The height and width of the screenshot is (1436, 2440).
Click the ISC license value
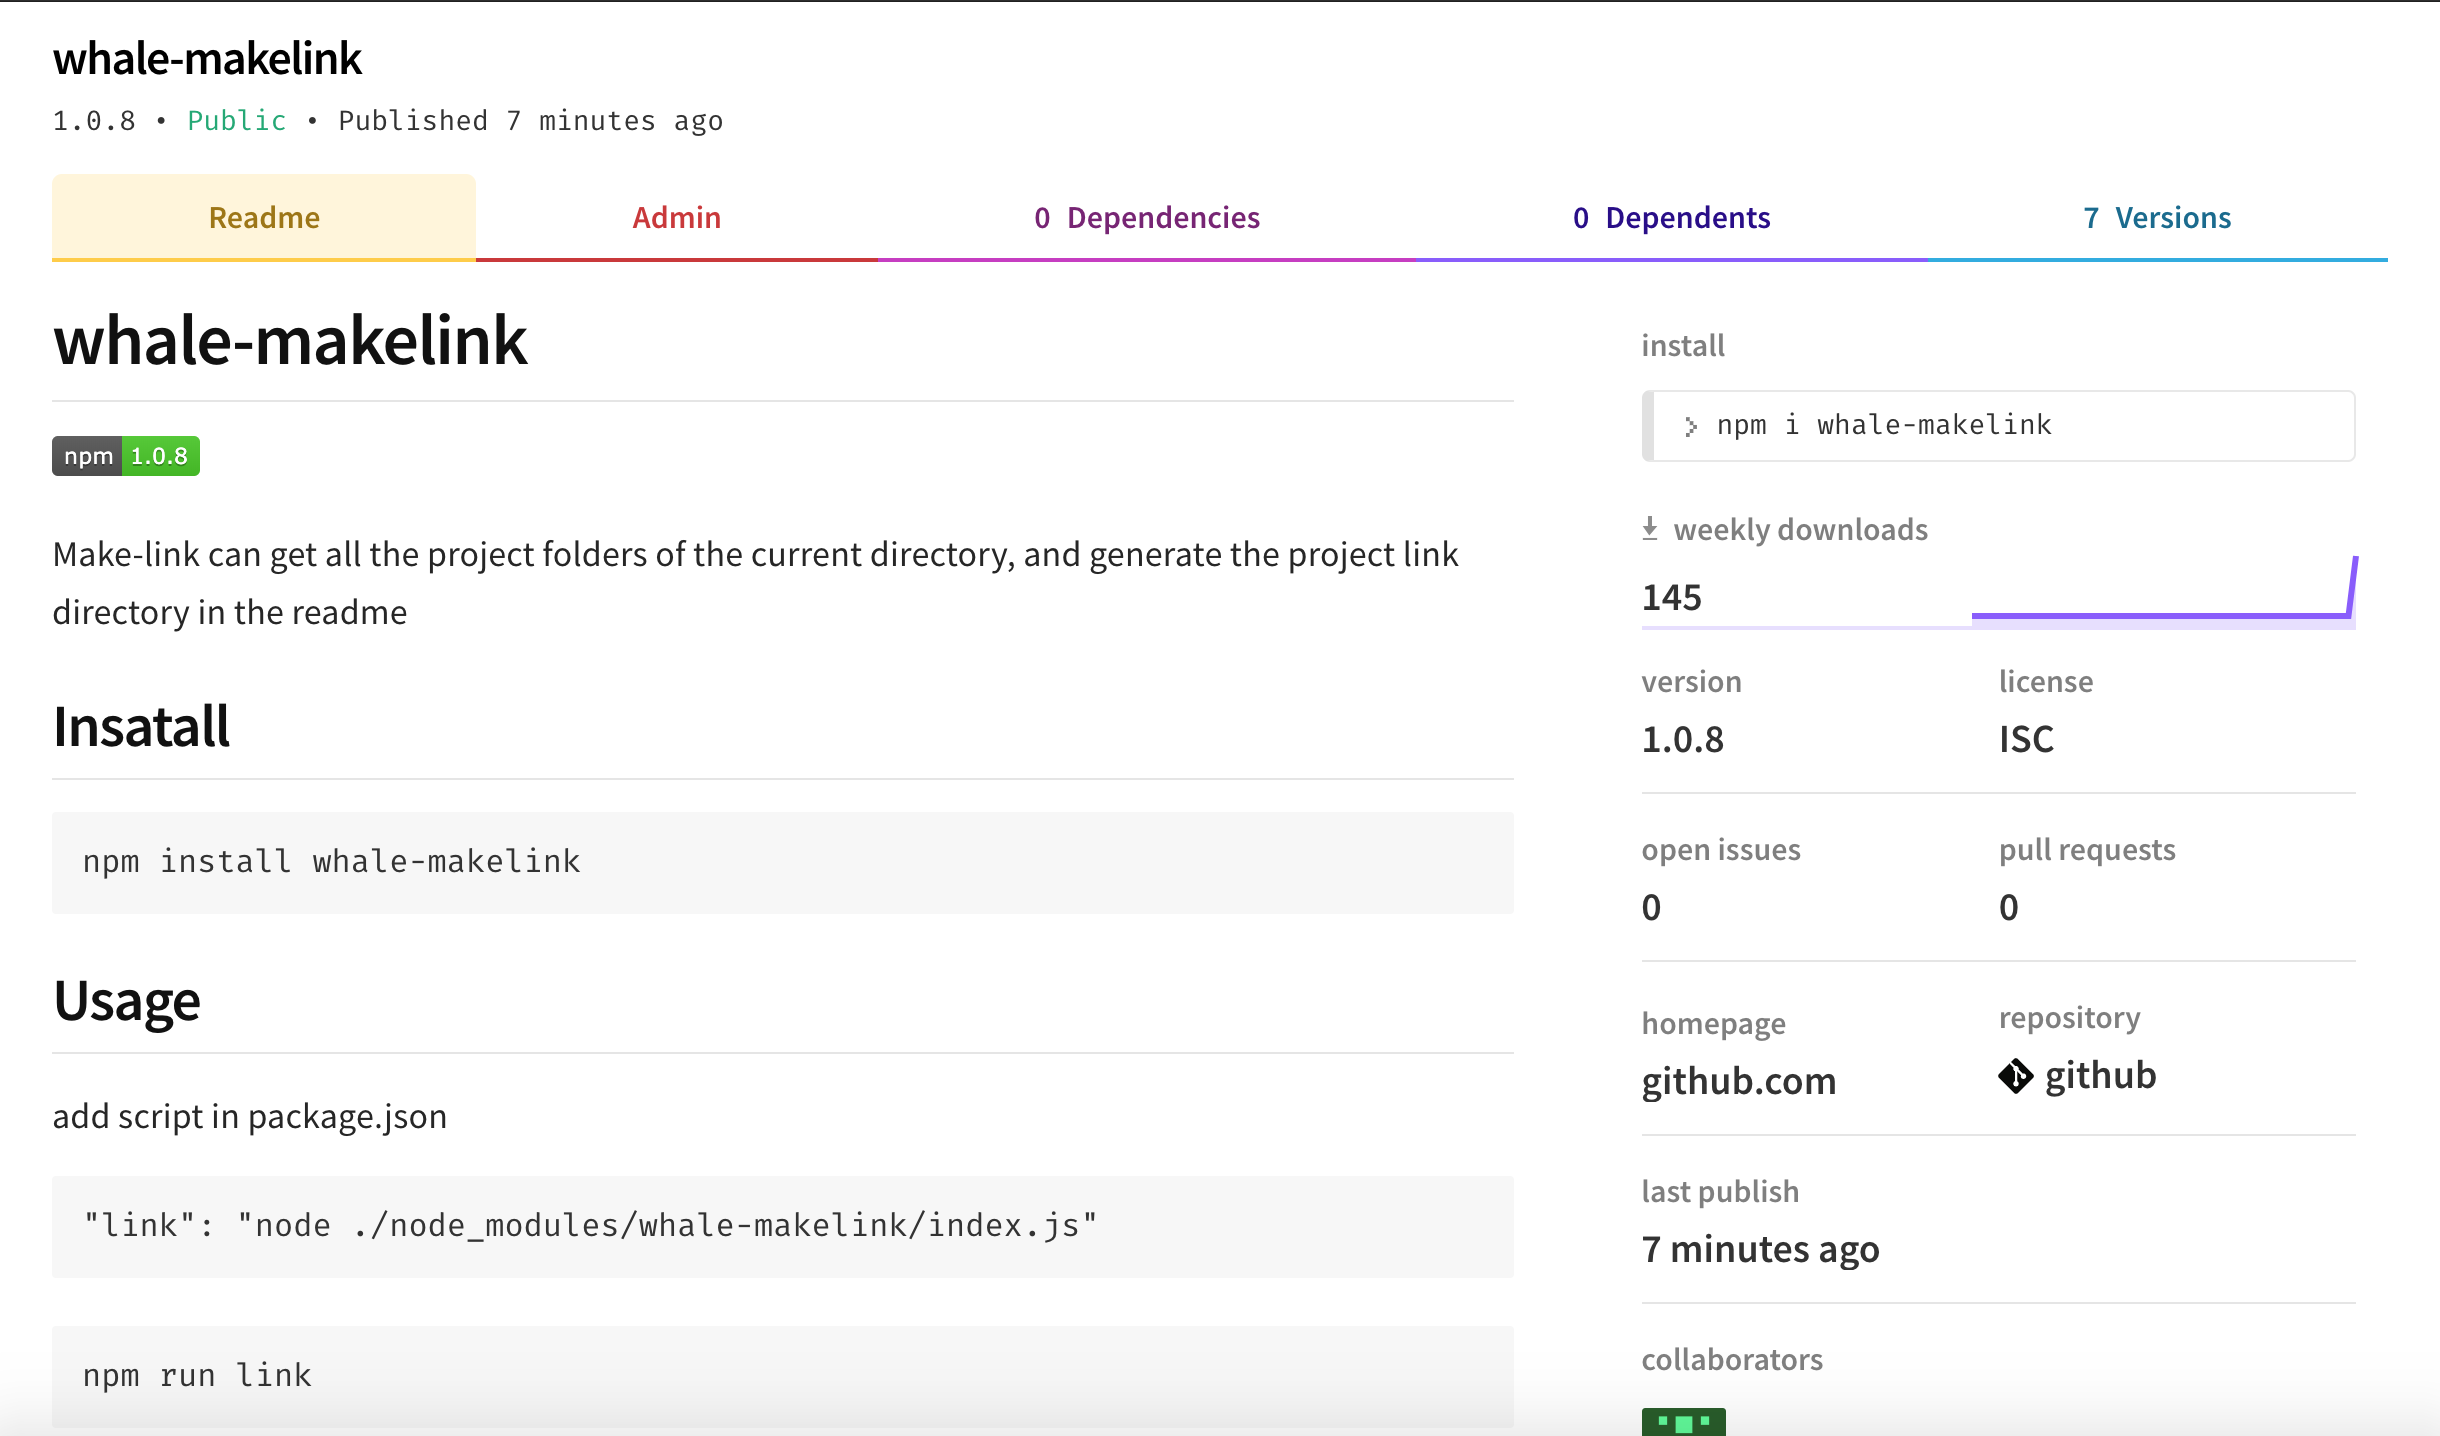(2026, 739)
